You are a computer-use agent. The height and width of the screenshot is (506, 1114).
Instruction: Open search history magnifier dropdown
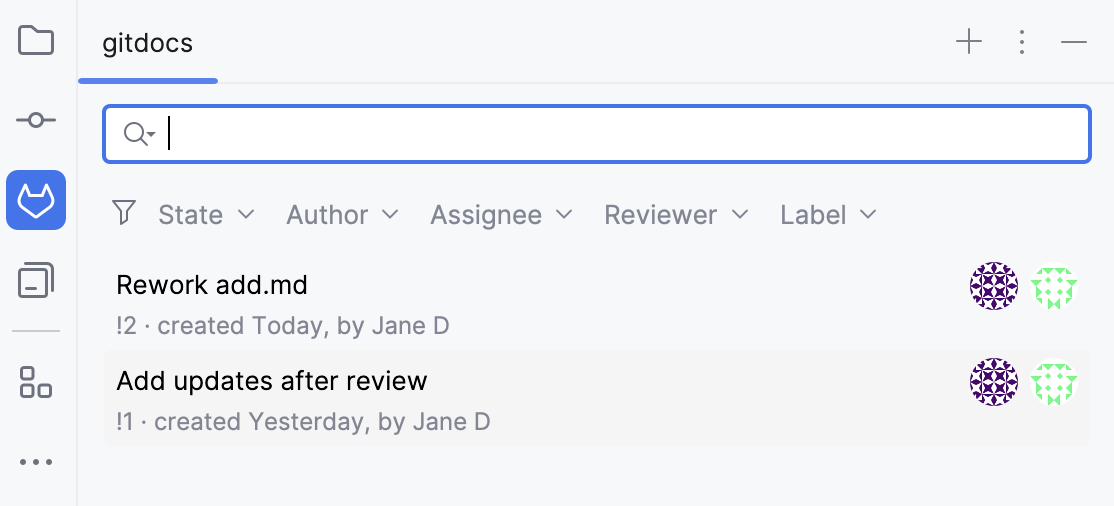pyautogui.click(x=138, y=134)
